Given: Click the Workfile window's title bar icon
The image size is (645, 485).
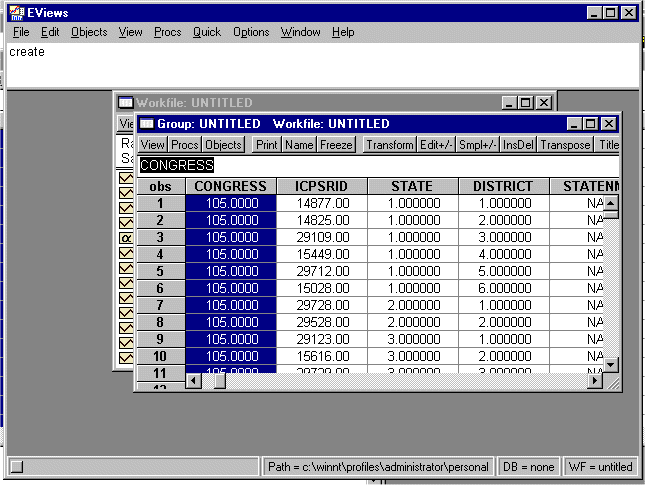Looking at the screenshot, I should point(126,102).
